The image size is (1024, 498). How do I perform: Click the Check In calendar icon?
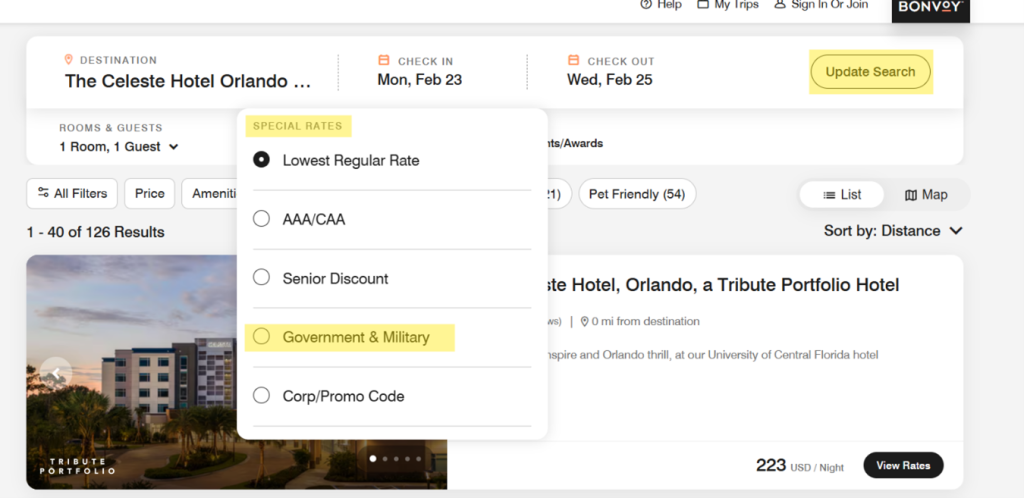(384, 60)
